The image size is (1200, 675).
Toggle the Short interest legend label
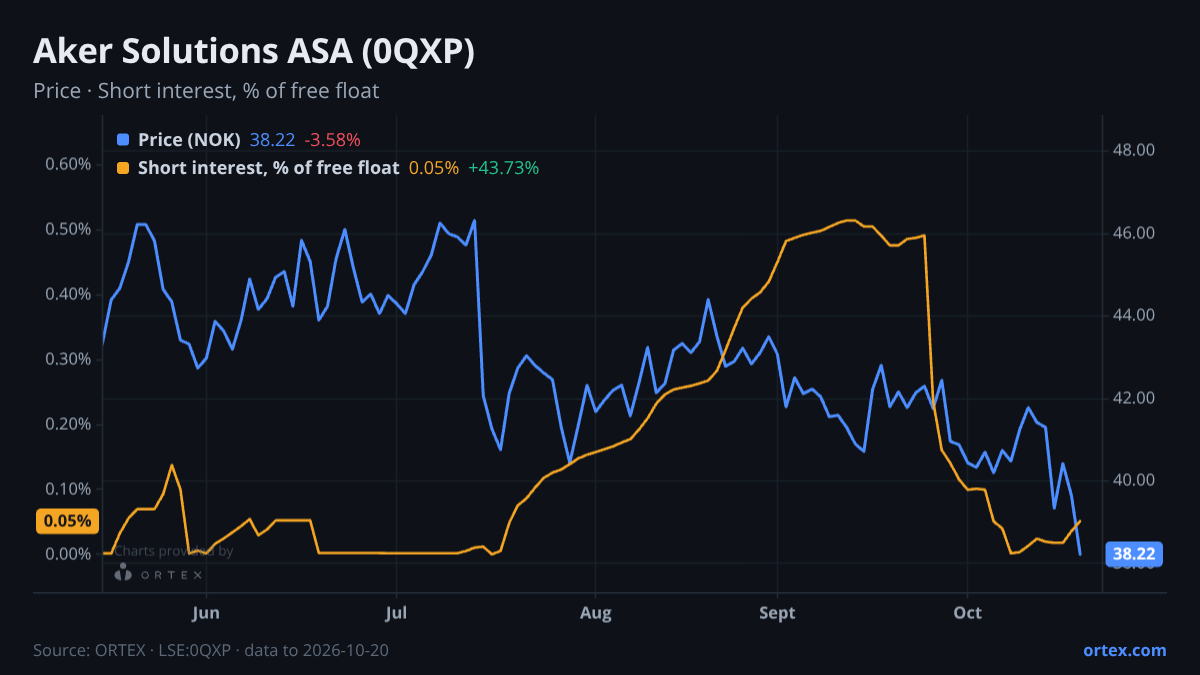(268, 168)
